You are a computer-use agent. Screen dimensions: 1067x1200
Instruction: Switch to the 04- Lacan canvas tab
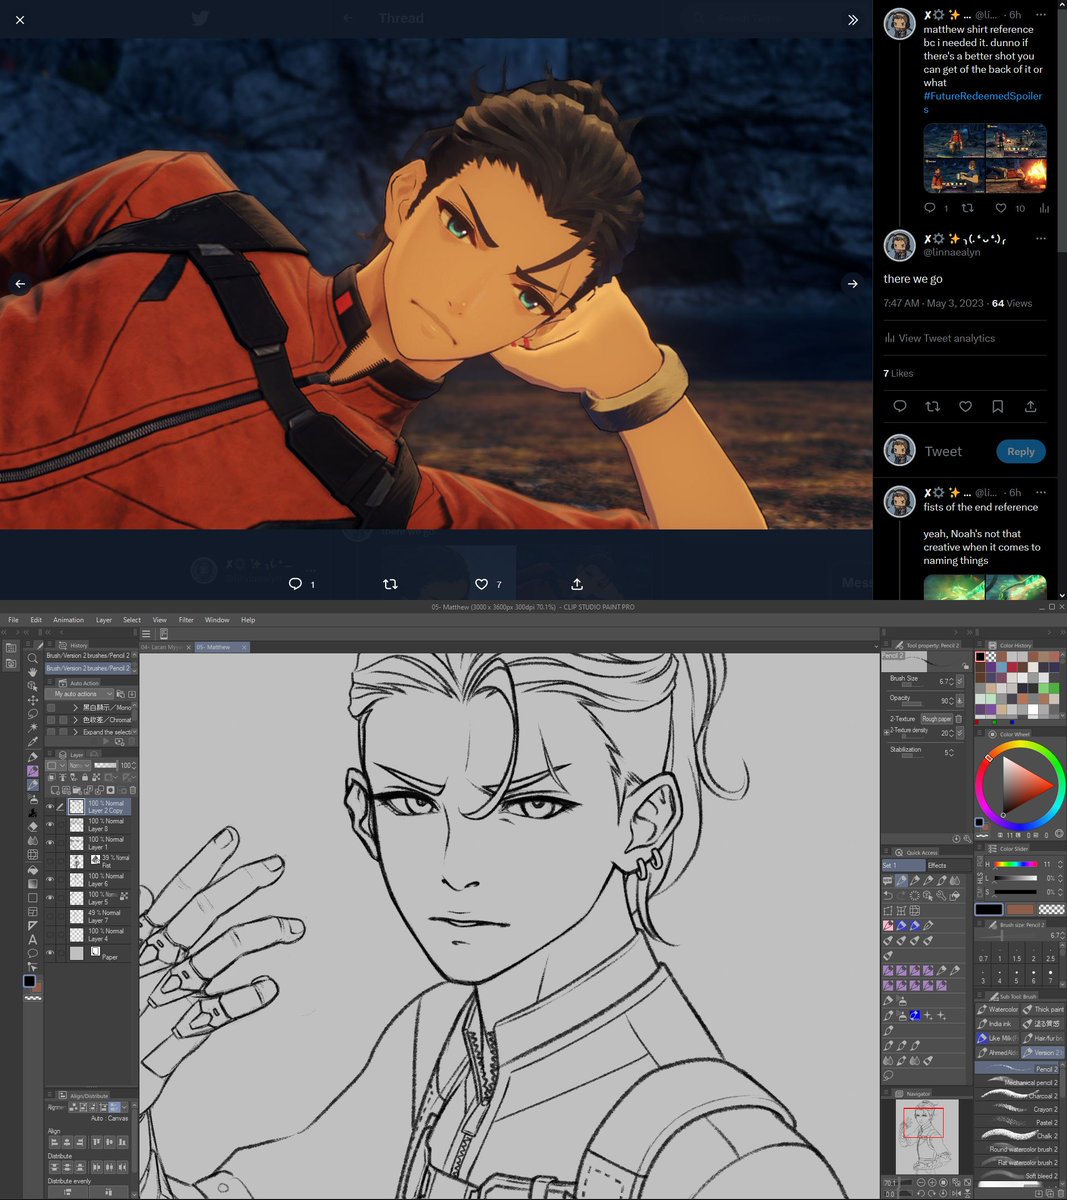[165, 647]
